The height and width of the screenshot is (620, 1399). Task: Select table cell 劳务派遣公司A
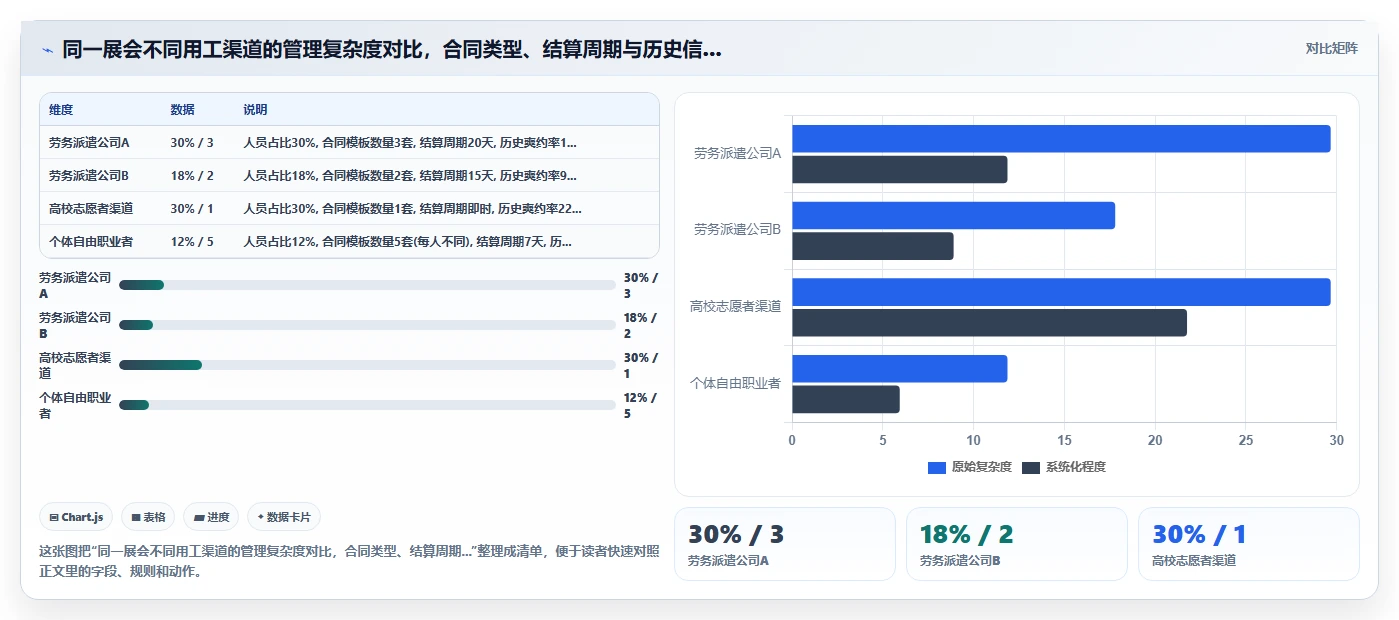89,143
